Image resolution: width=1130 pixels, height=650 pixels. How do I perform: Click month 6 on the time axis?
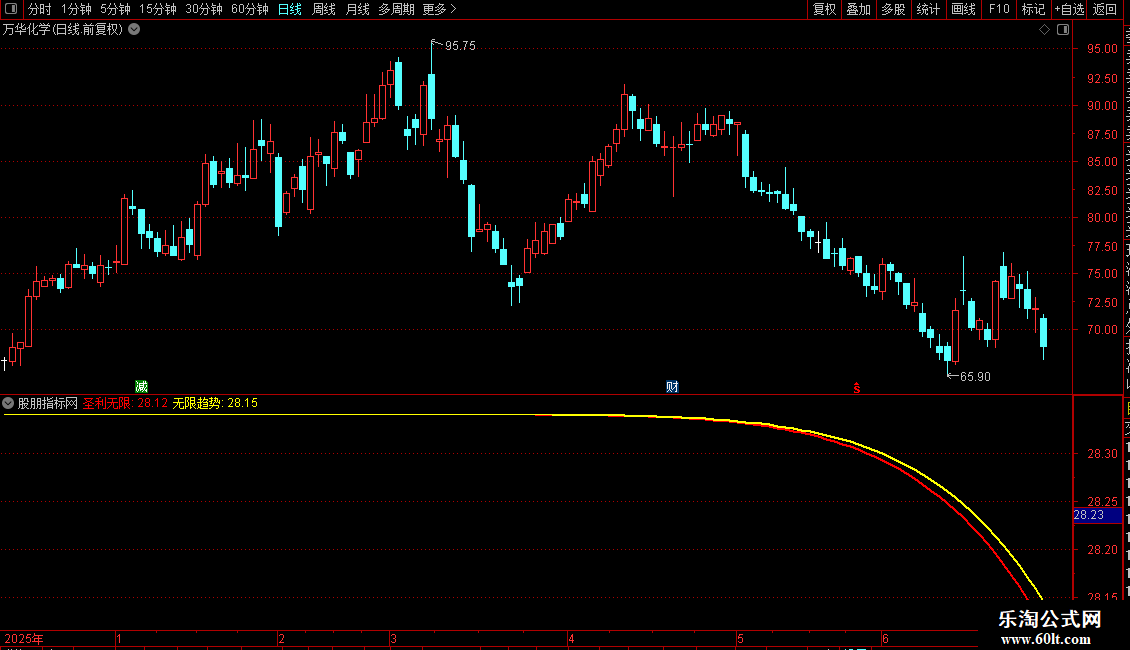(x=885, y=638)
